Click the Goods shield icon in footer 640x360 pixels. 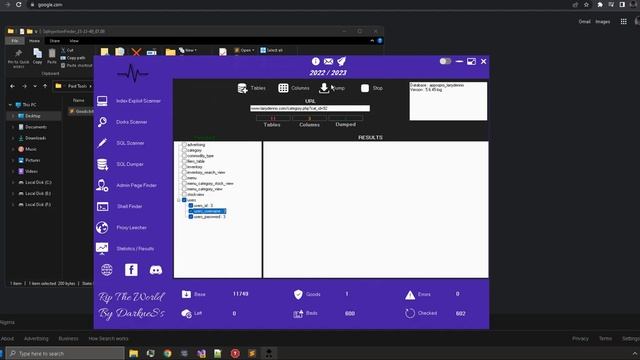coord(298,294)
